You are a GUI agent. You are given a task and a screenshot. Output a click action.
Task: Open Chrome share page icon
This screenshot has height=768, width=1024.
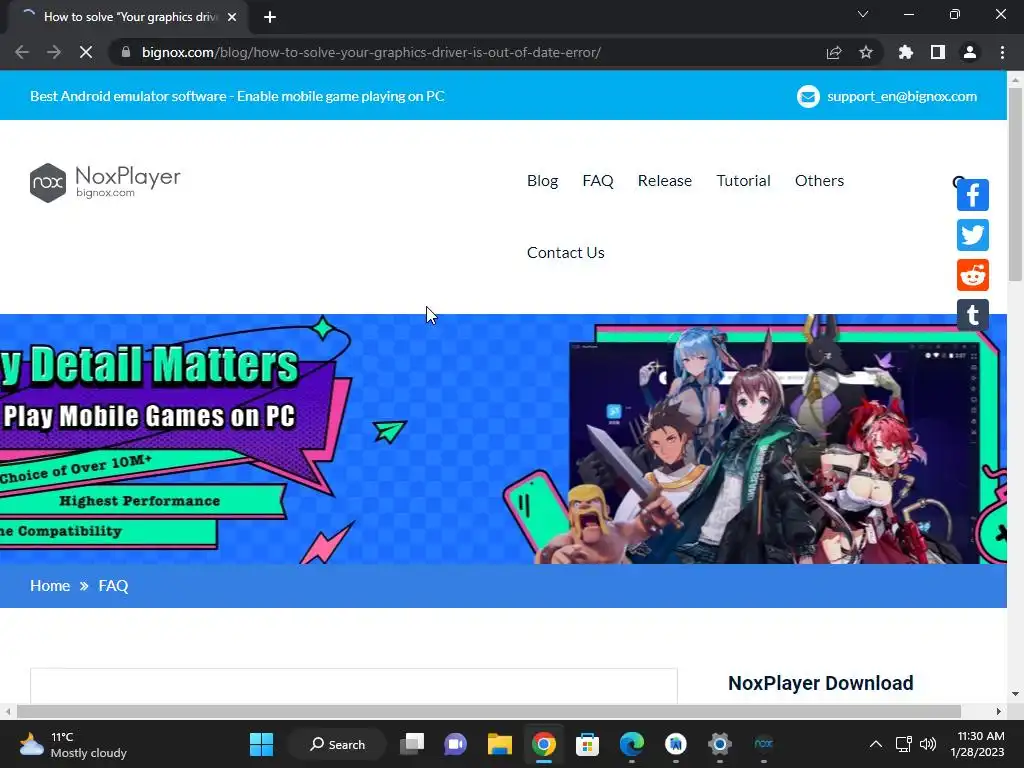[x=834, y=52]
